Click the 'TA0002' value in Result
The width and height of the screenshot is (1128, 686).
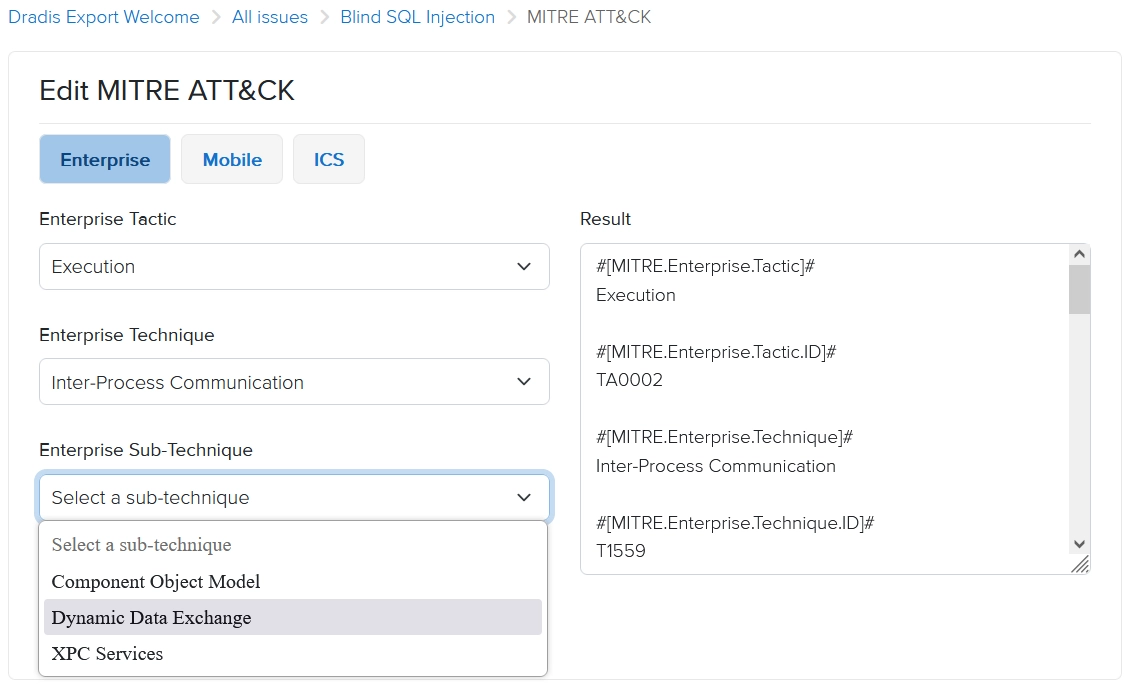(629, 380)
